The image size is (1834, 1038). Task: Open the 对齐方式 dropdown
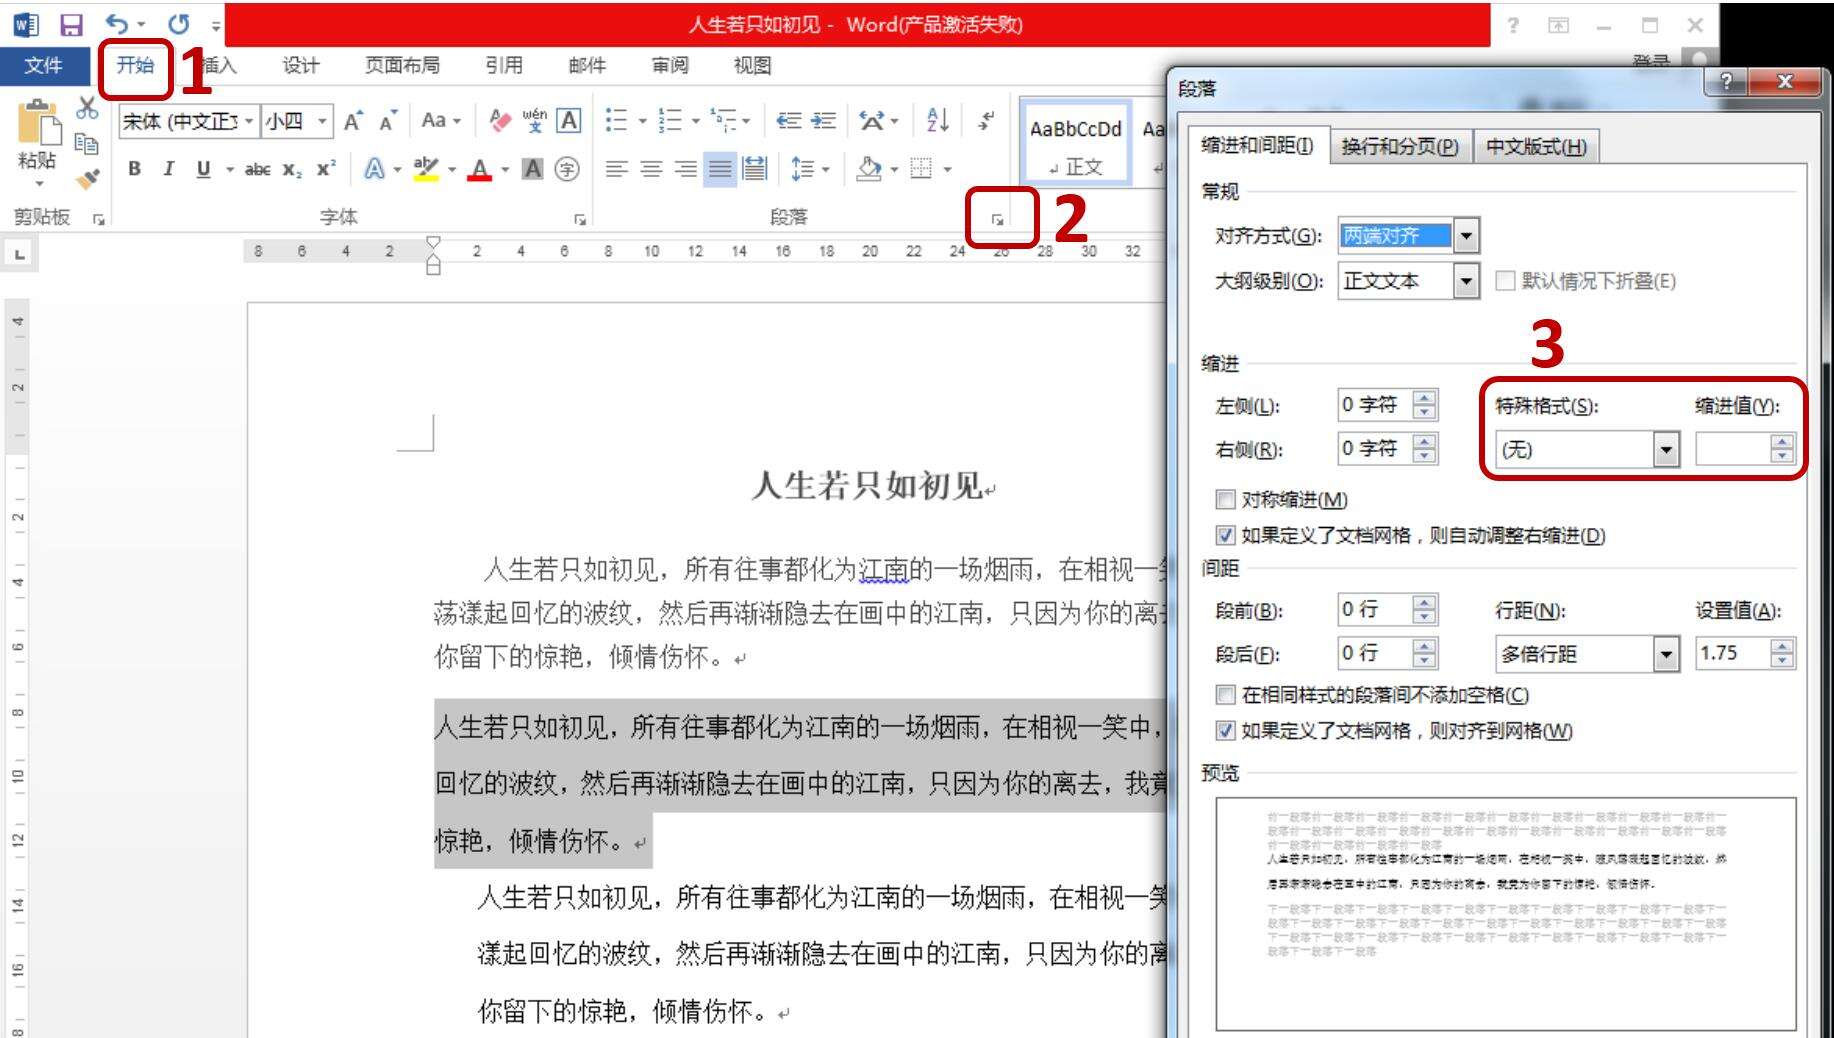(x=1465, y=235)
